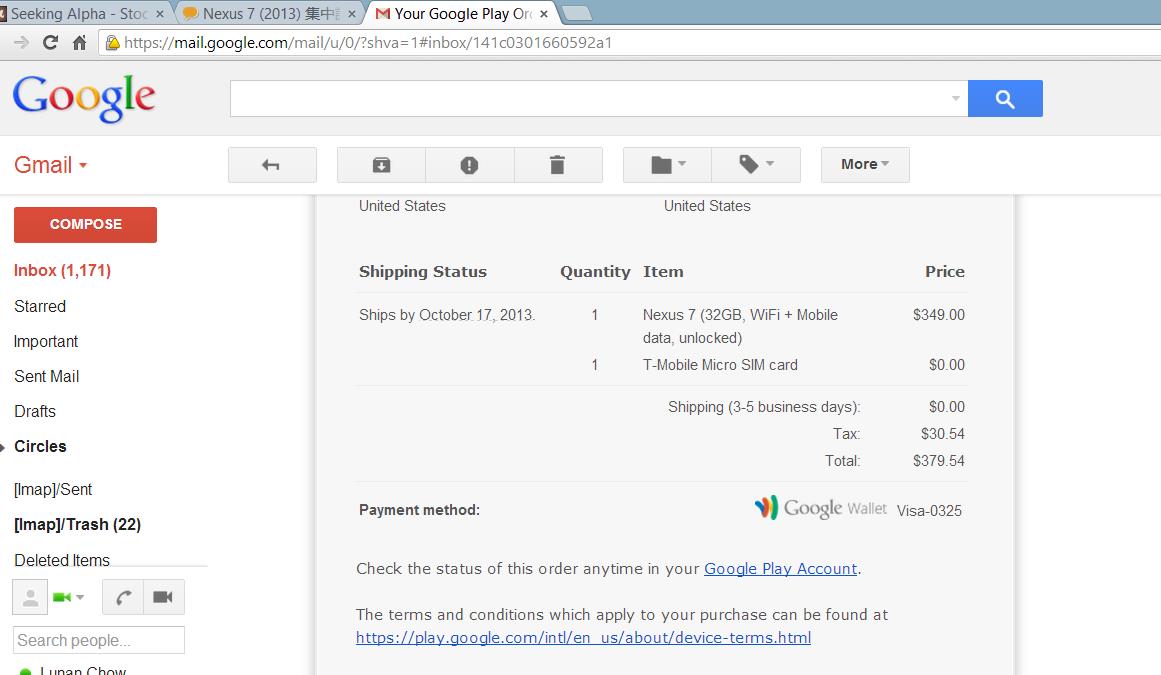Open the [Imap]/Sent label
The height and width of the screenshot is (675, 1161).
(53, 489)
